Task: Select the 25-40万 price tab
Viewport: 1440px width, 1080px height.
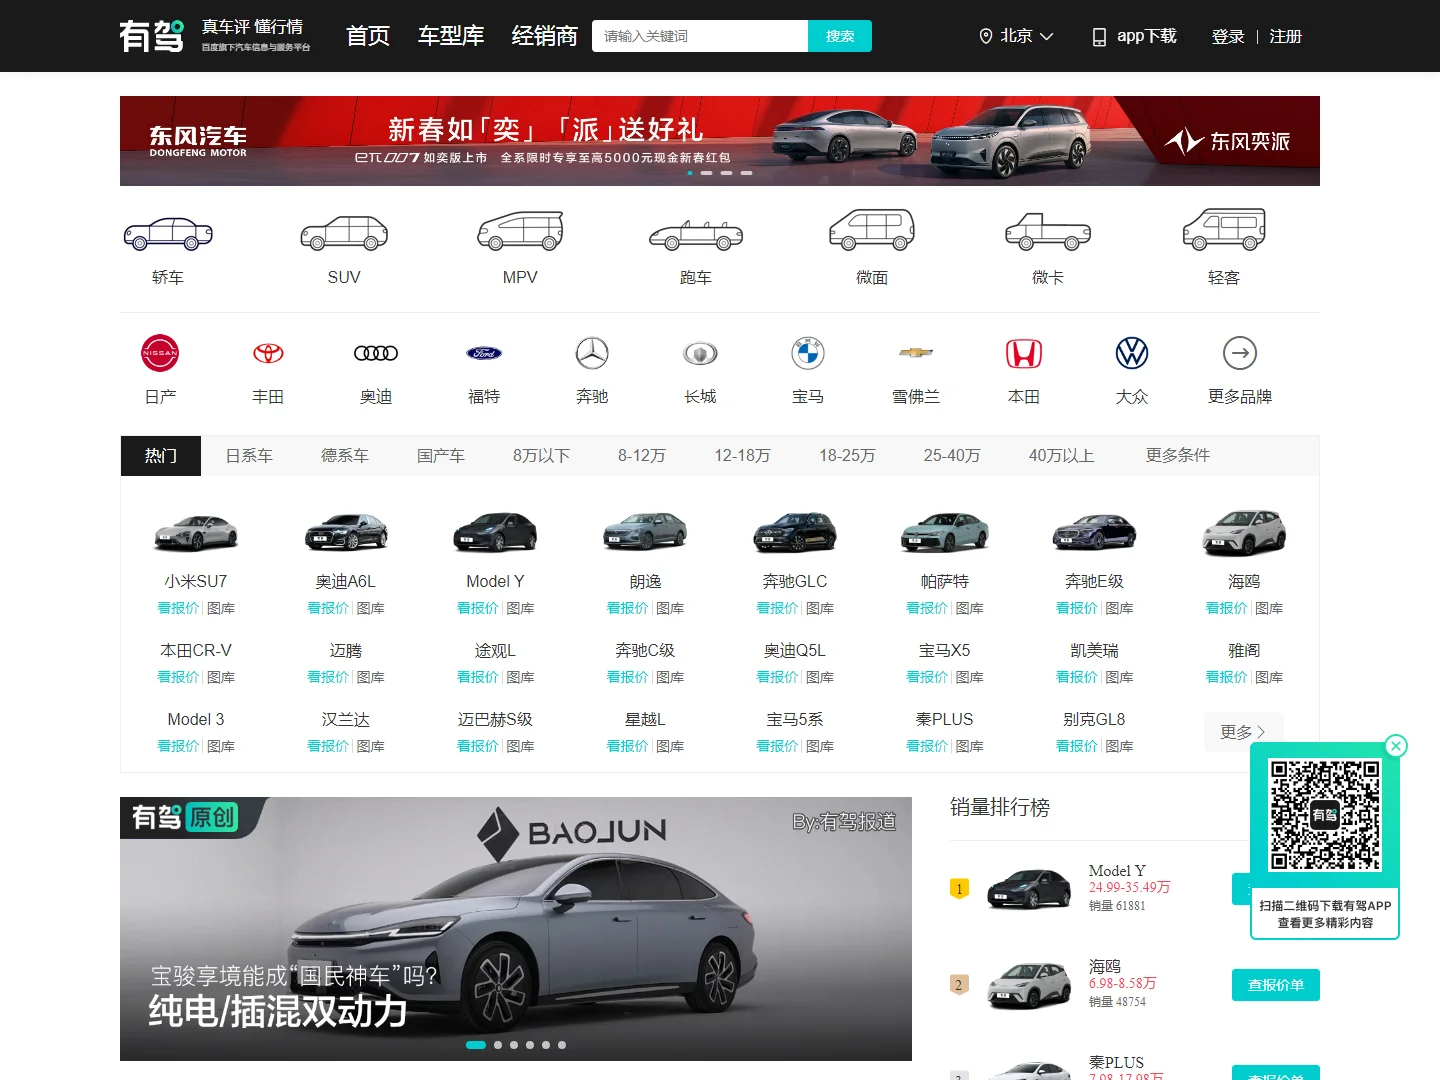Action: pos(952,456)
